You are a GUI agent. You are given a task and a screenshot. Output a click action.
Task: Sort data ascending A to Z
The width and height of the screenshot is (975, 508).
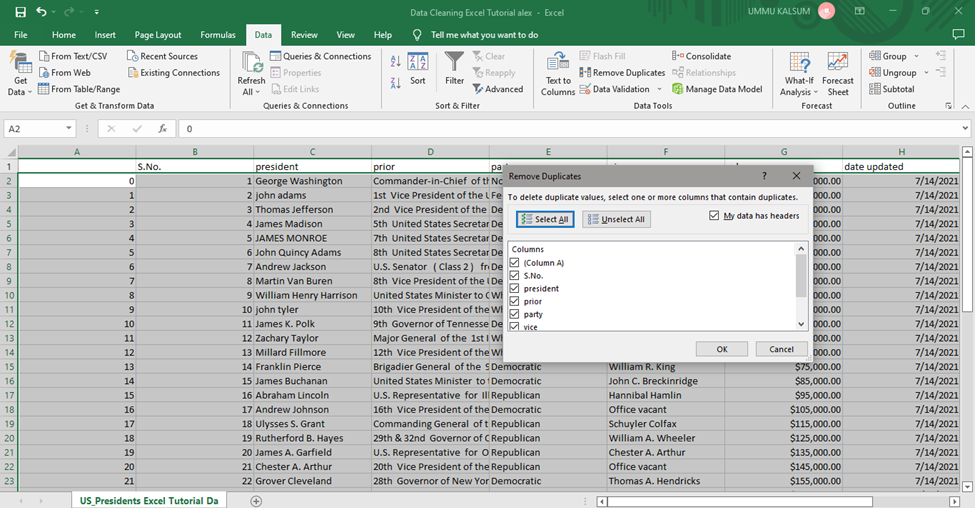pyautogui.click(x=396, y=62)
